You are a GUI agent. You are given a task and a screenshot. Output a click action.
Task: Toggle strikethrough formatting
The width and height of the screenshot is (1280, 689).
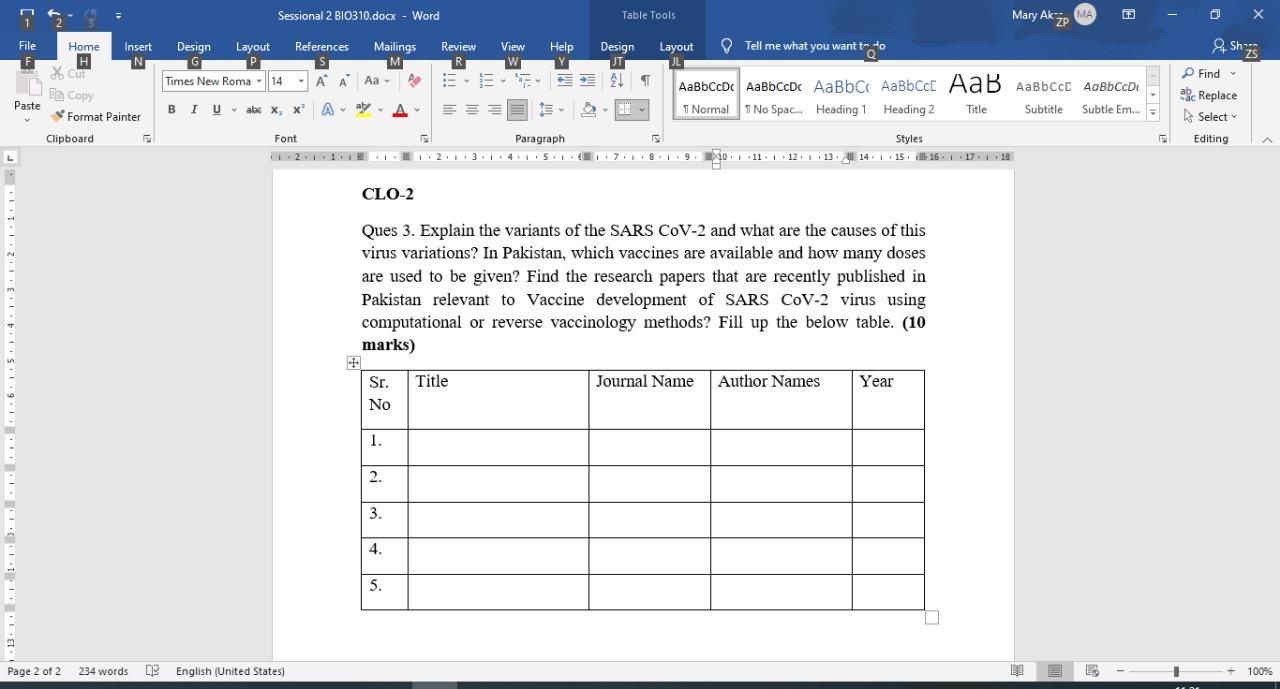(253, 109)
